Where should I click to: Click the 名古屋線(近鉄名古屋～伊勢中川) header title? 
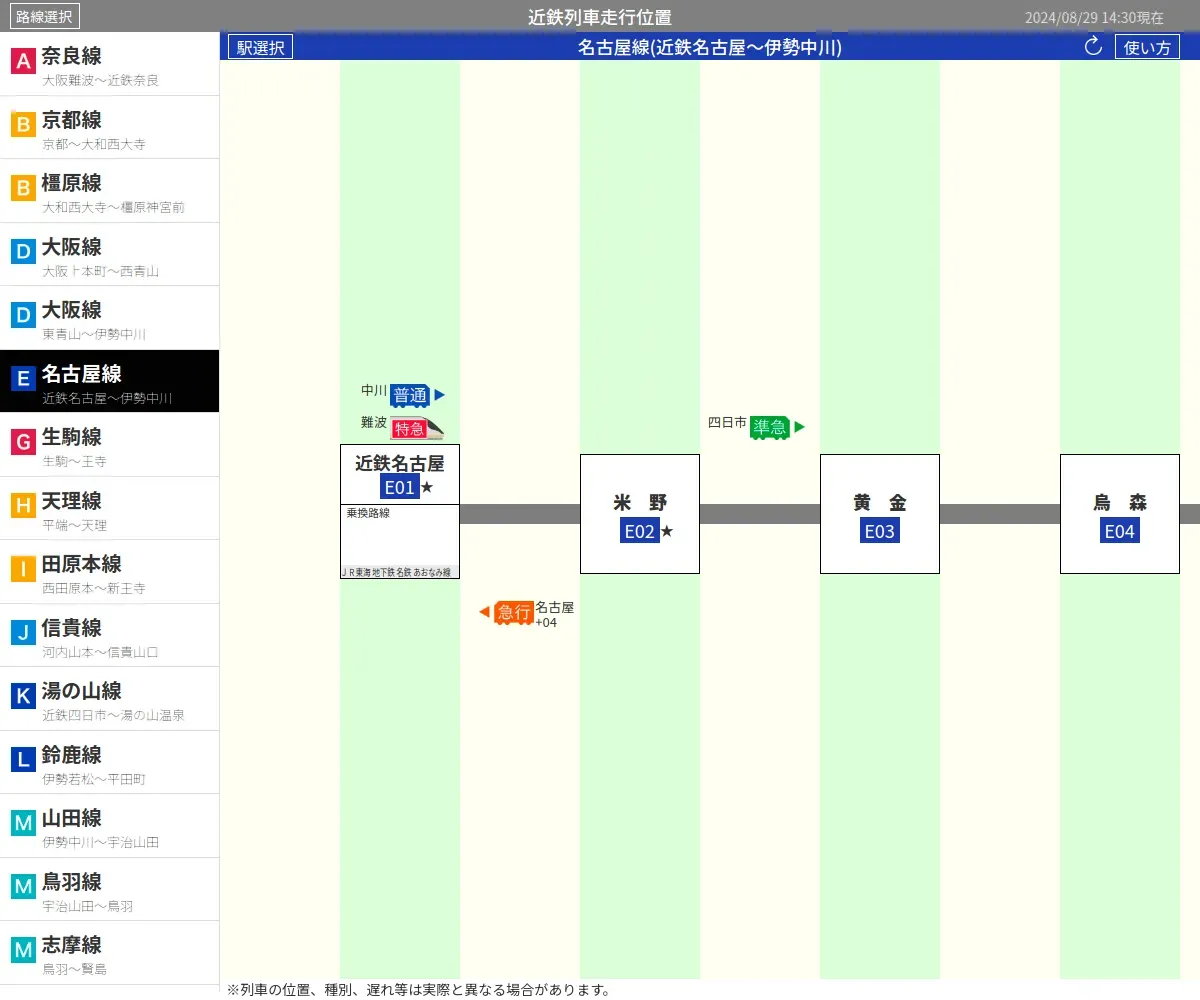tap(710, 47)
